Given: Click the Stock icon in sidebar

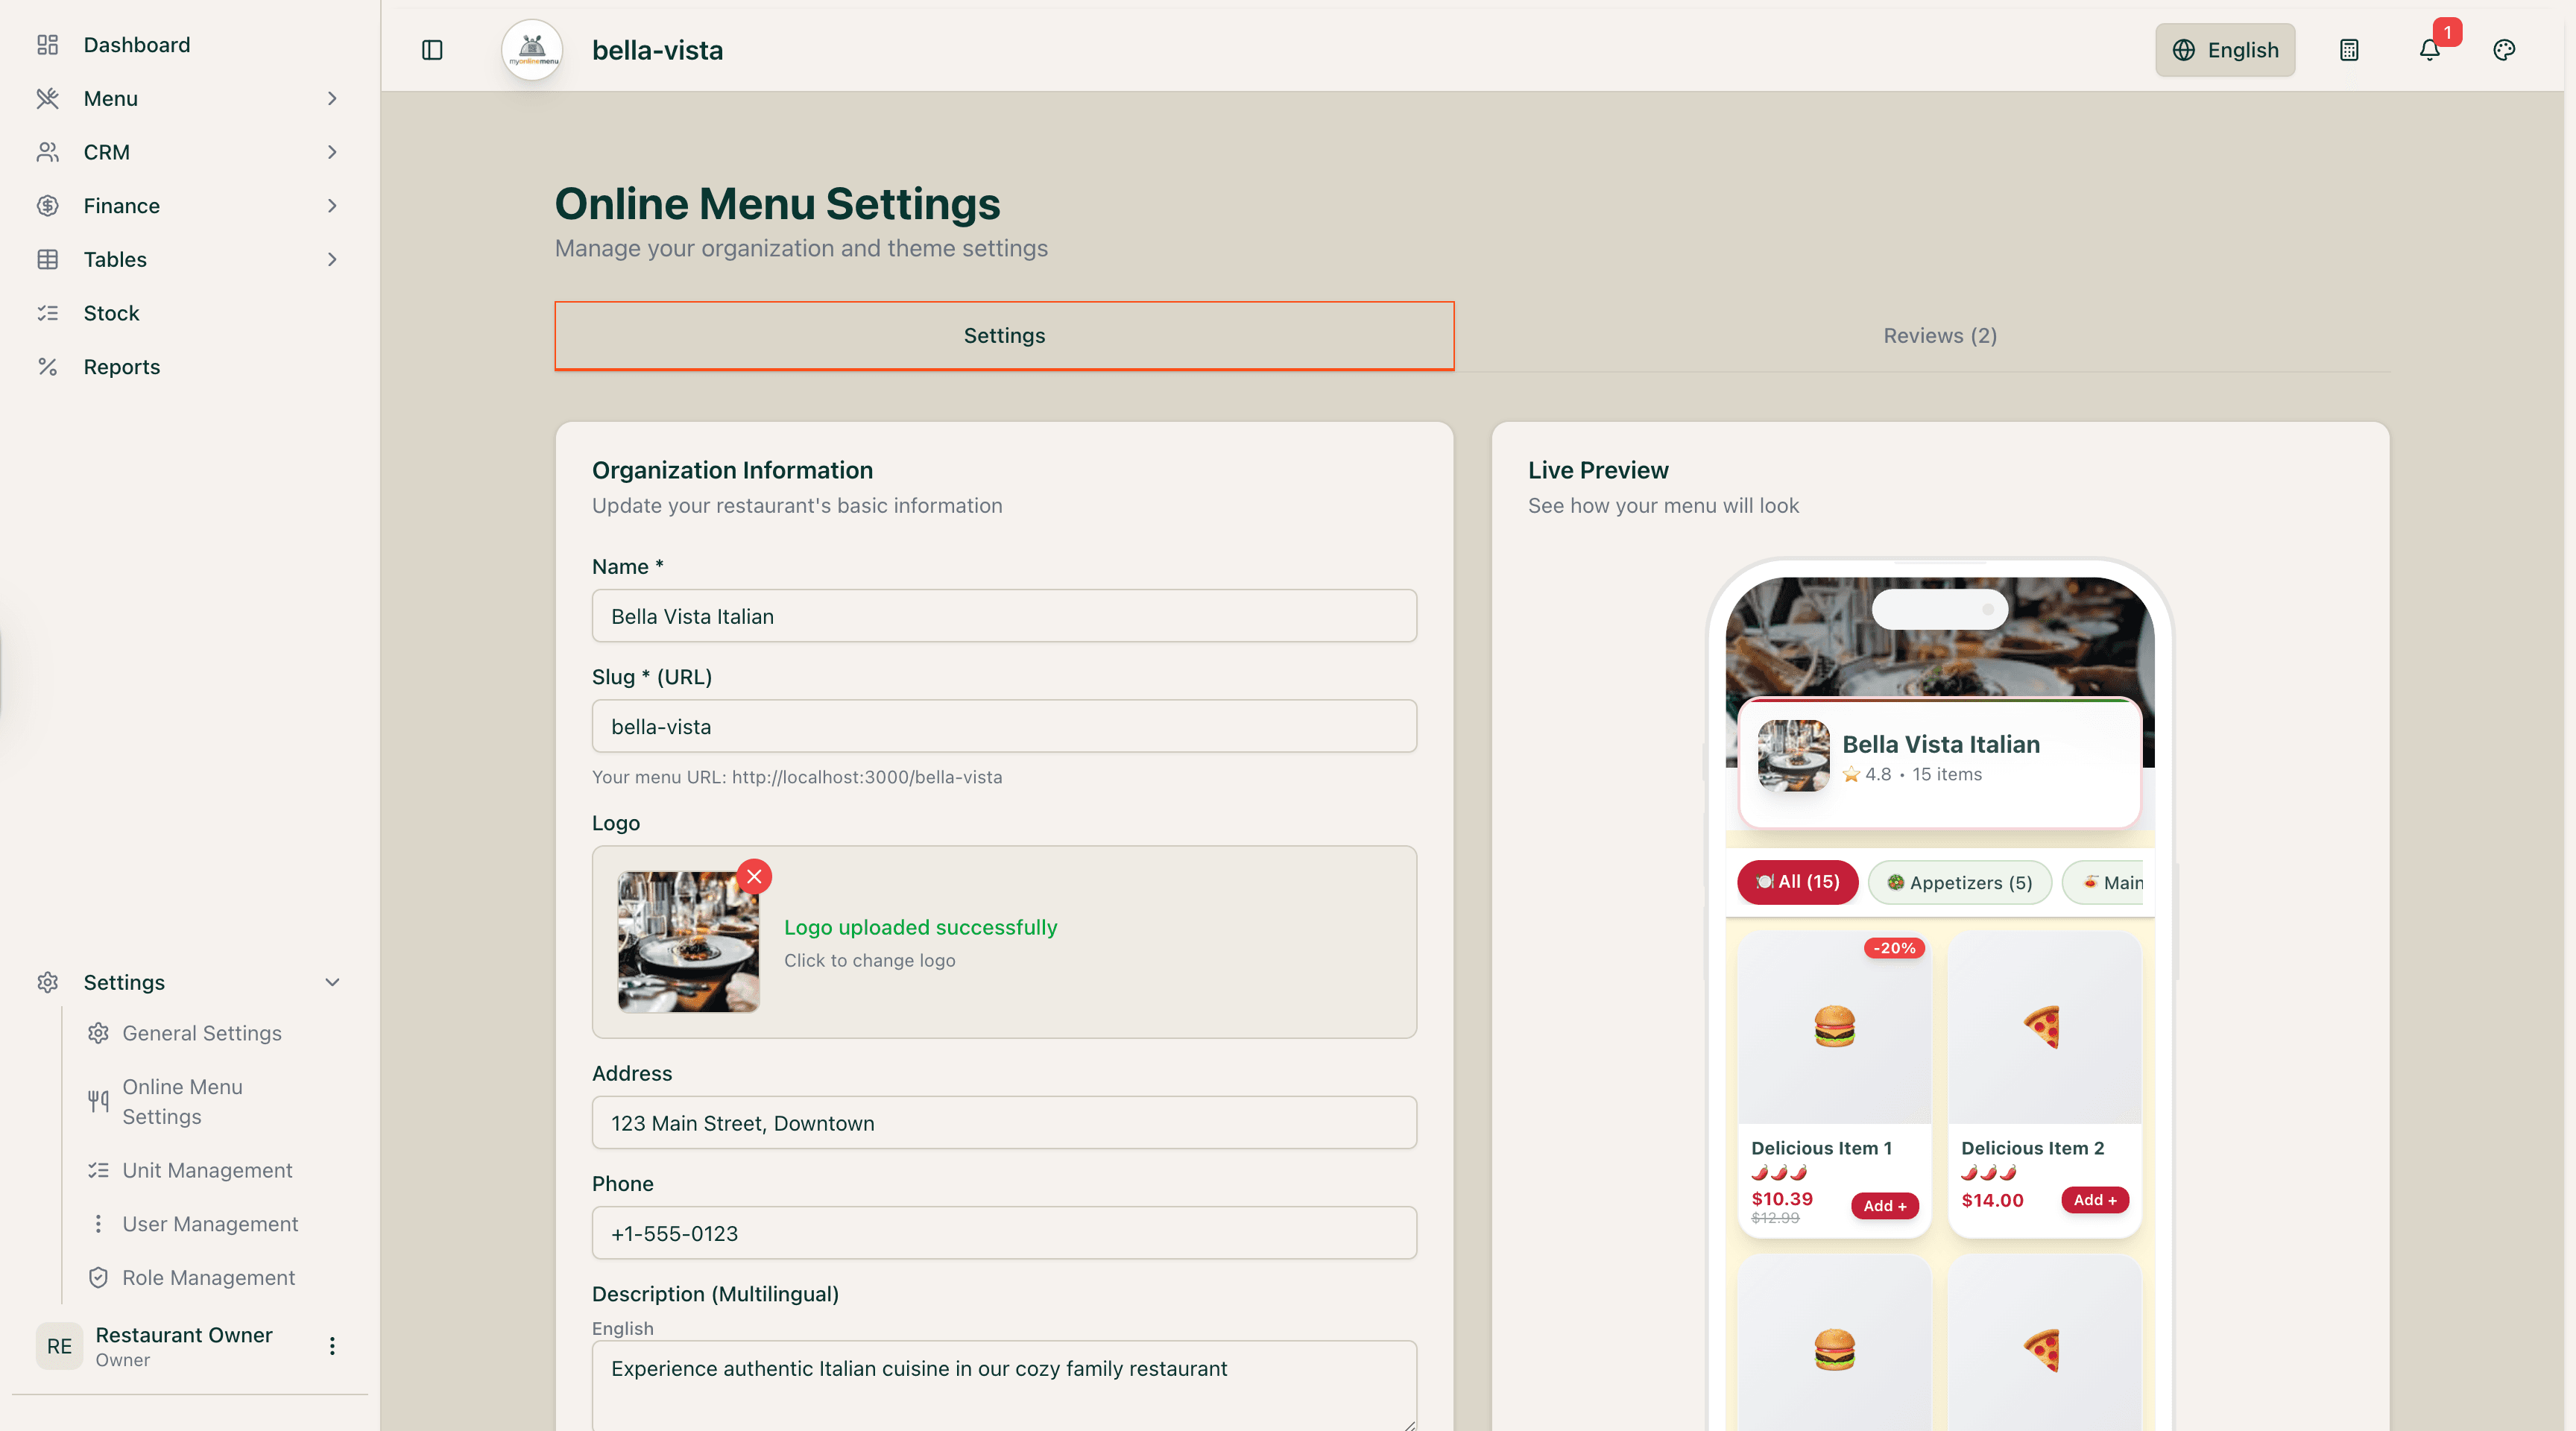Looking at the screenshot, I should [48, 312].
